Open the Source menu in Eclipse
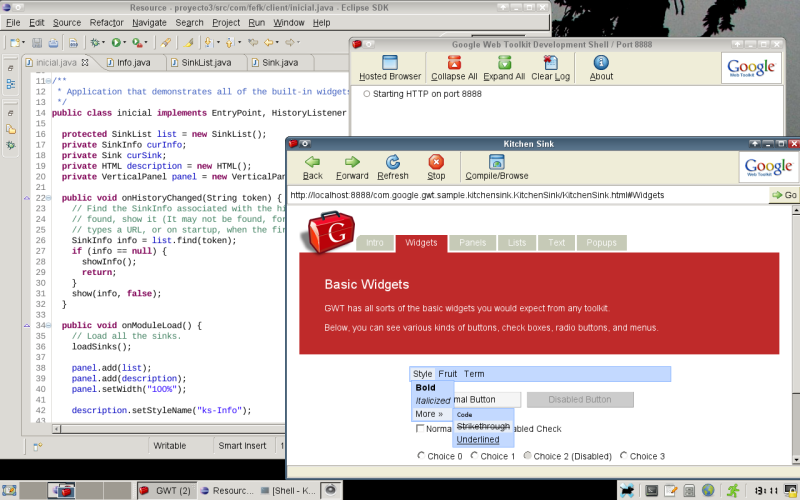Image resolution: width=800 pixels, height=500 pixels. coord(67,22)
